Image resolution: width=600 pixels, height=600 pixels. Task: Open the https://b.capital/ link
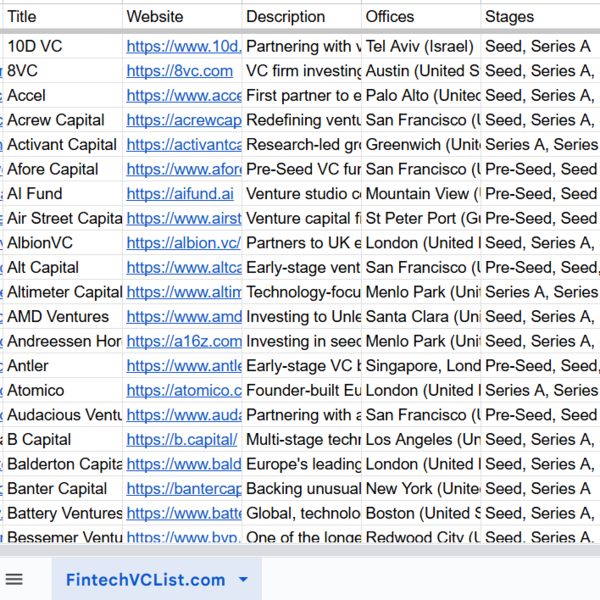pos(182,440)
